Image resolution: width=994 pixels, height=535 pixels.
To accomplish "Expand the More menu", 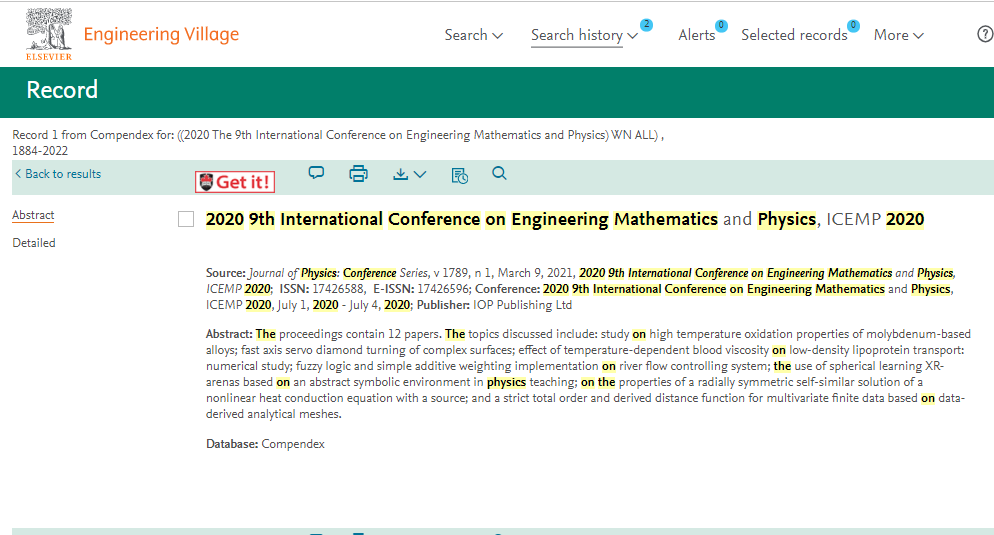I will coord(898,35).
